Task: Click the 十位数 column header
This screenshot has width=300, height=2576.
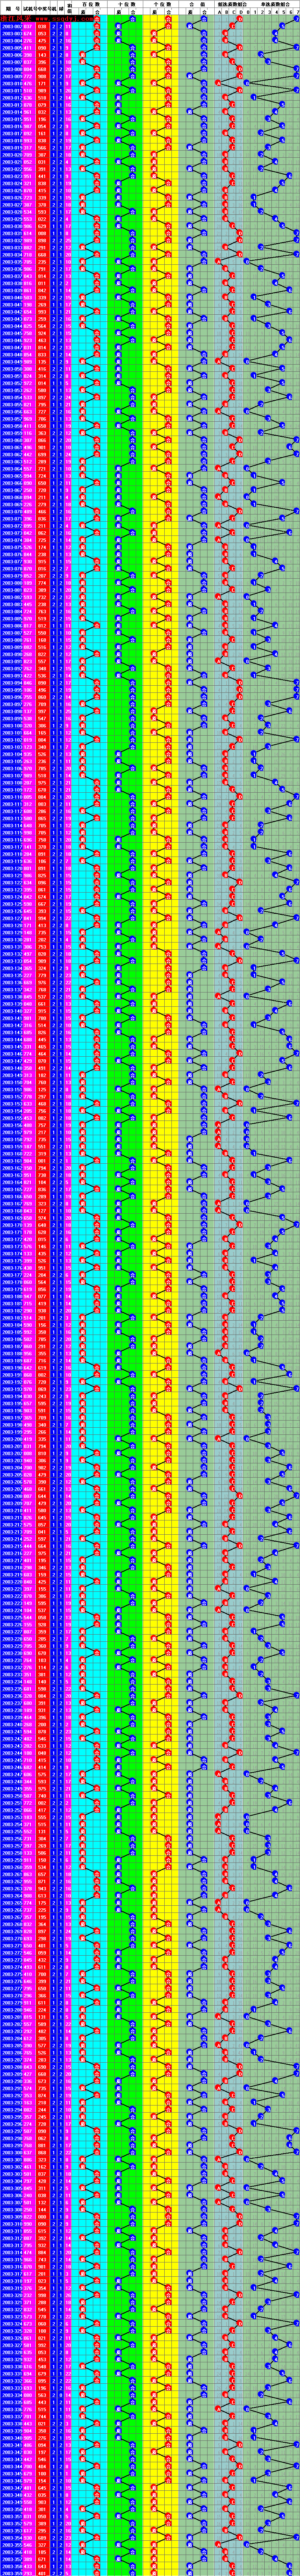Action: click(x=127, y=4)
